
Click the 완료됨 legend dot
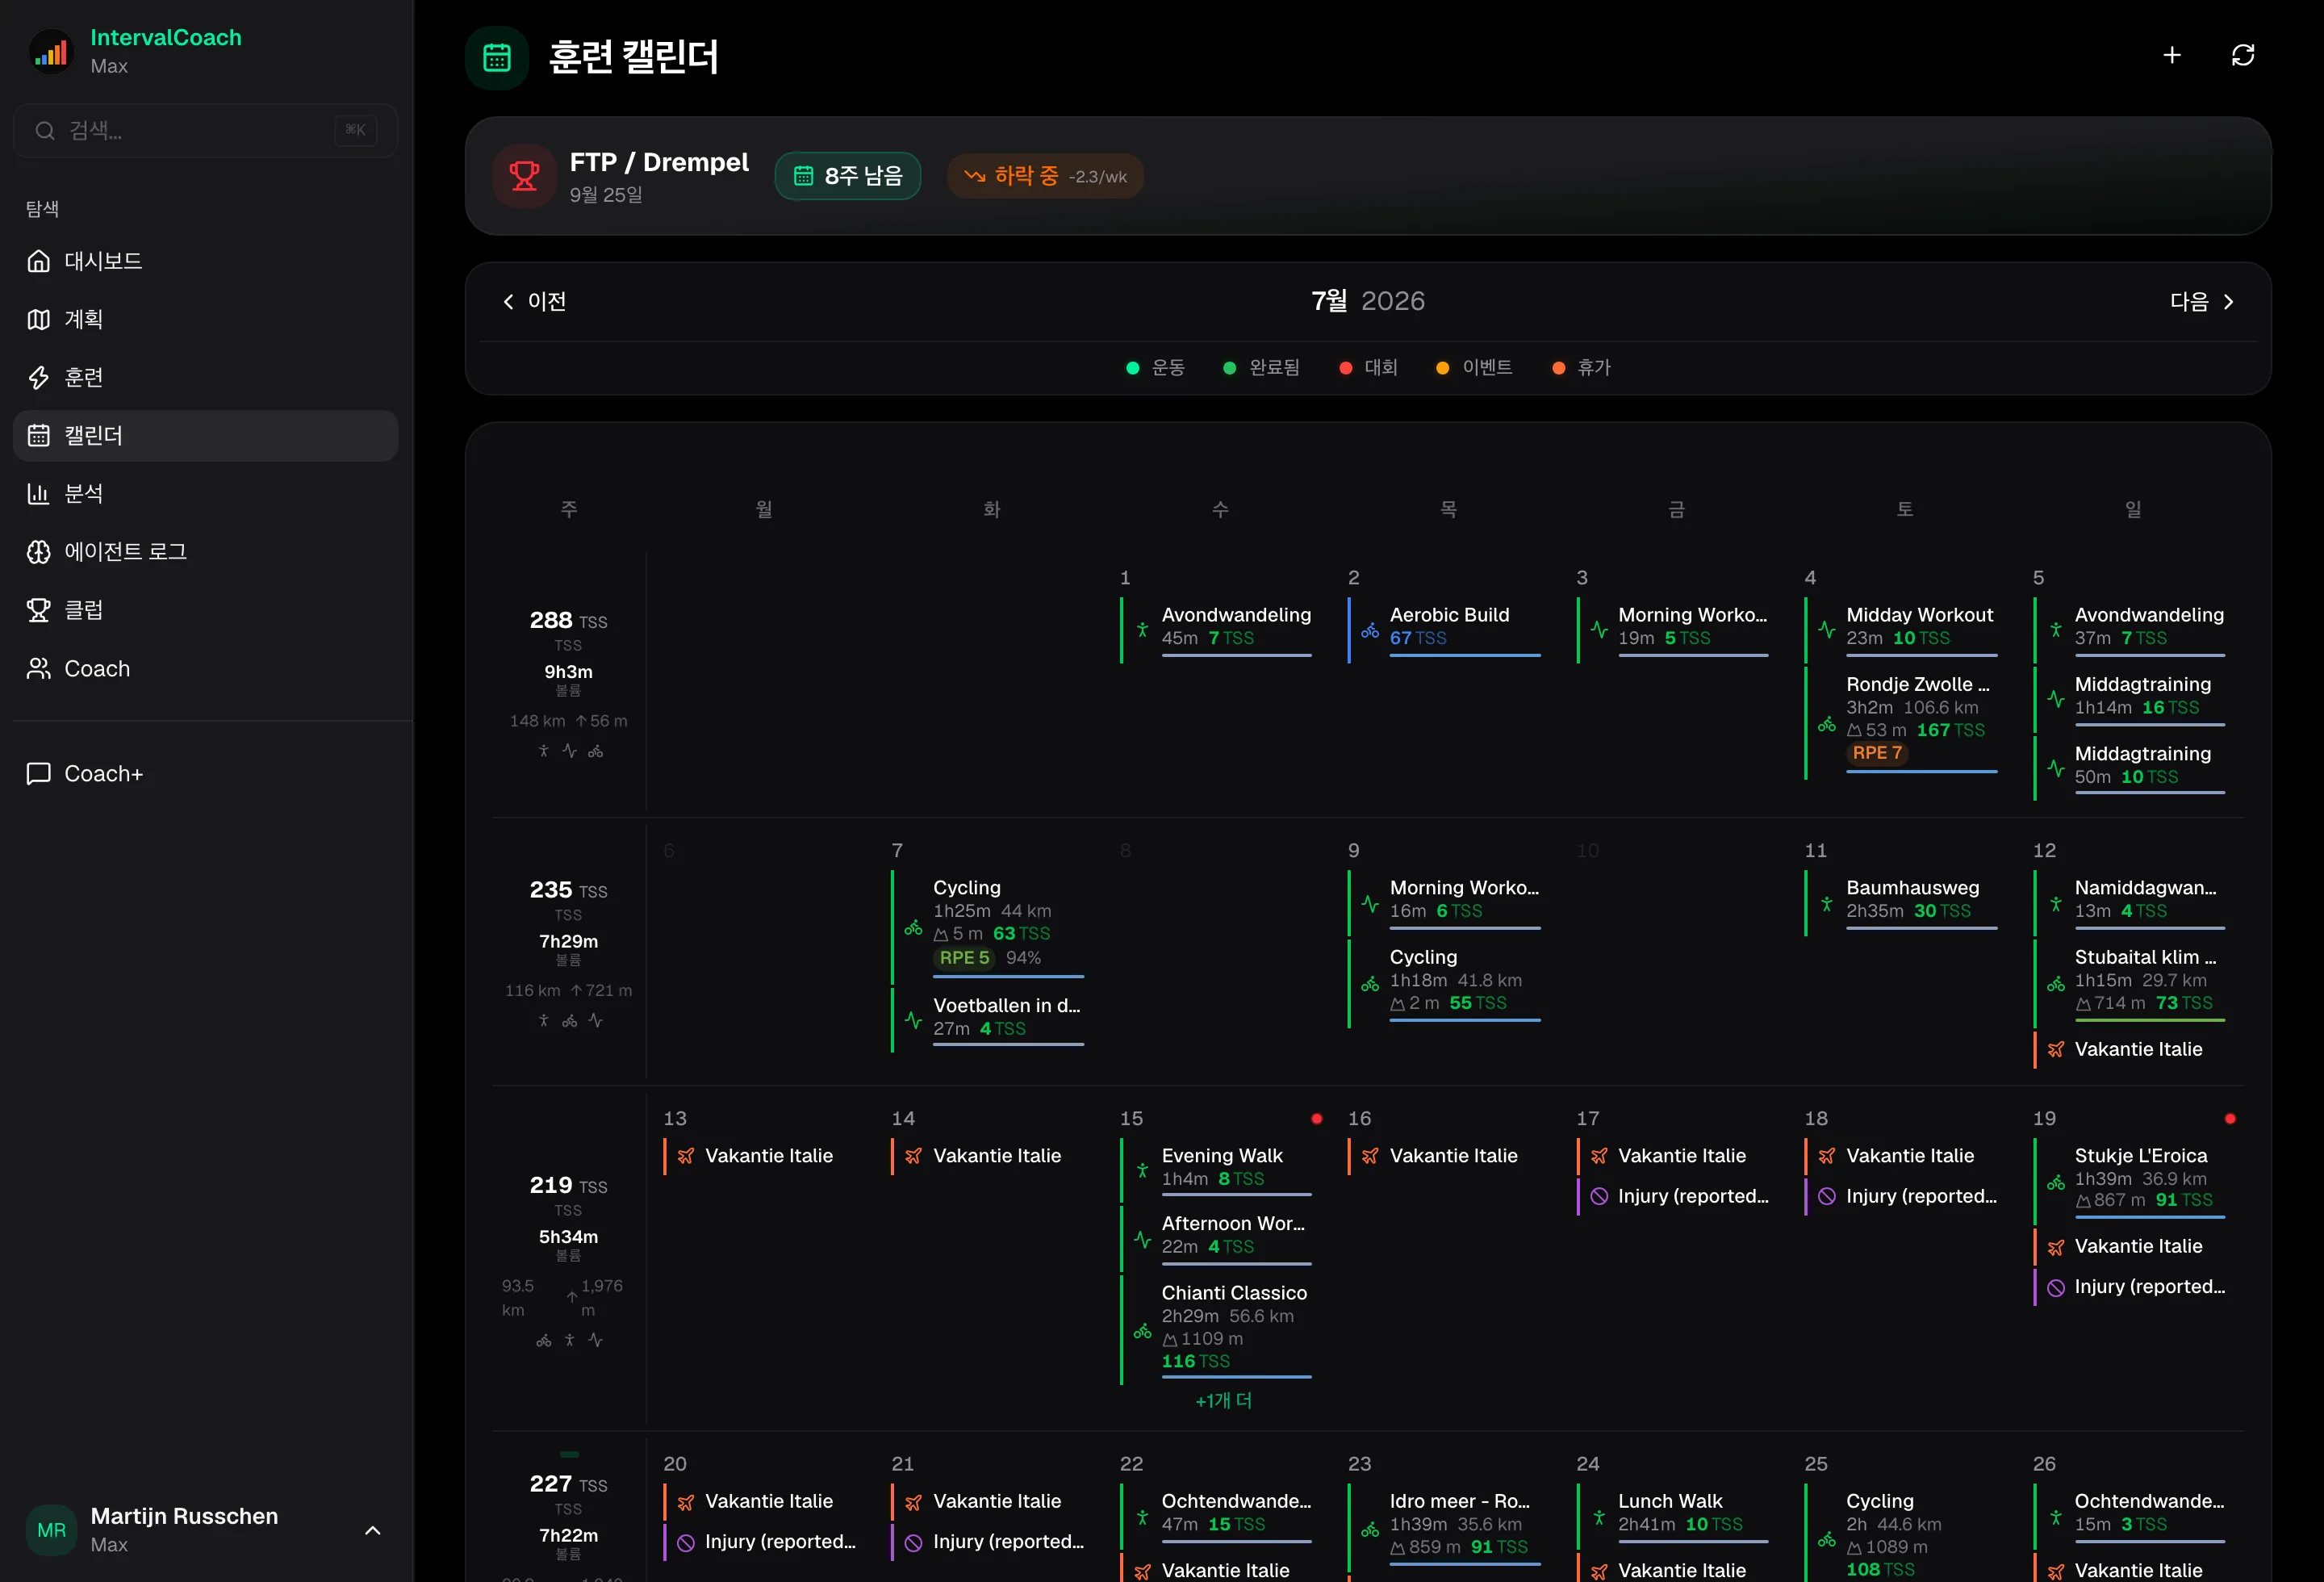pos(1229,368)
